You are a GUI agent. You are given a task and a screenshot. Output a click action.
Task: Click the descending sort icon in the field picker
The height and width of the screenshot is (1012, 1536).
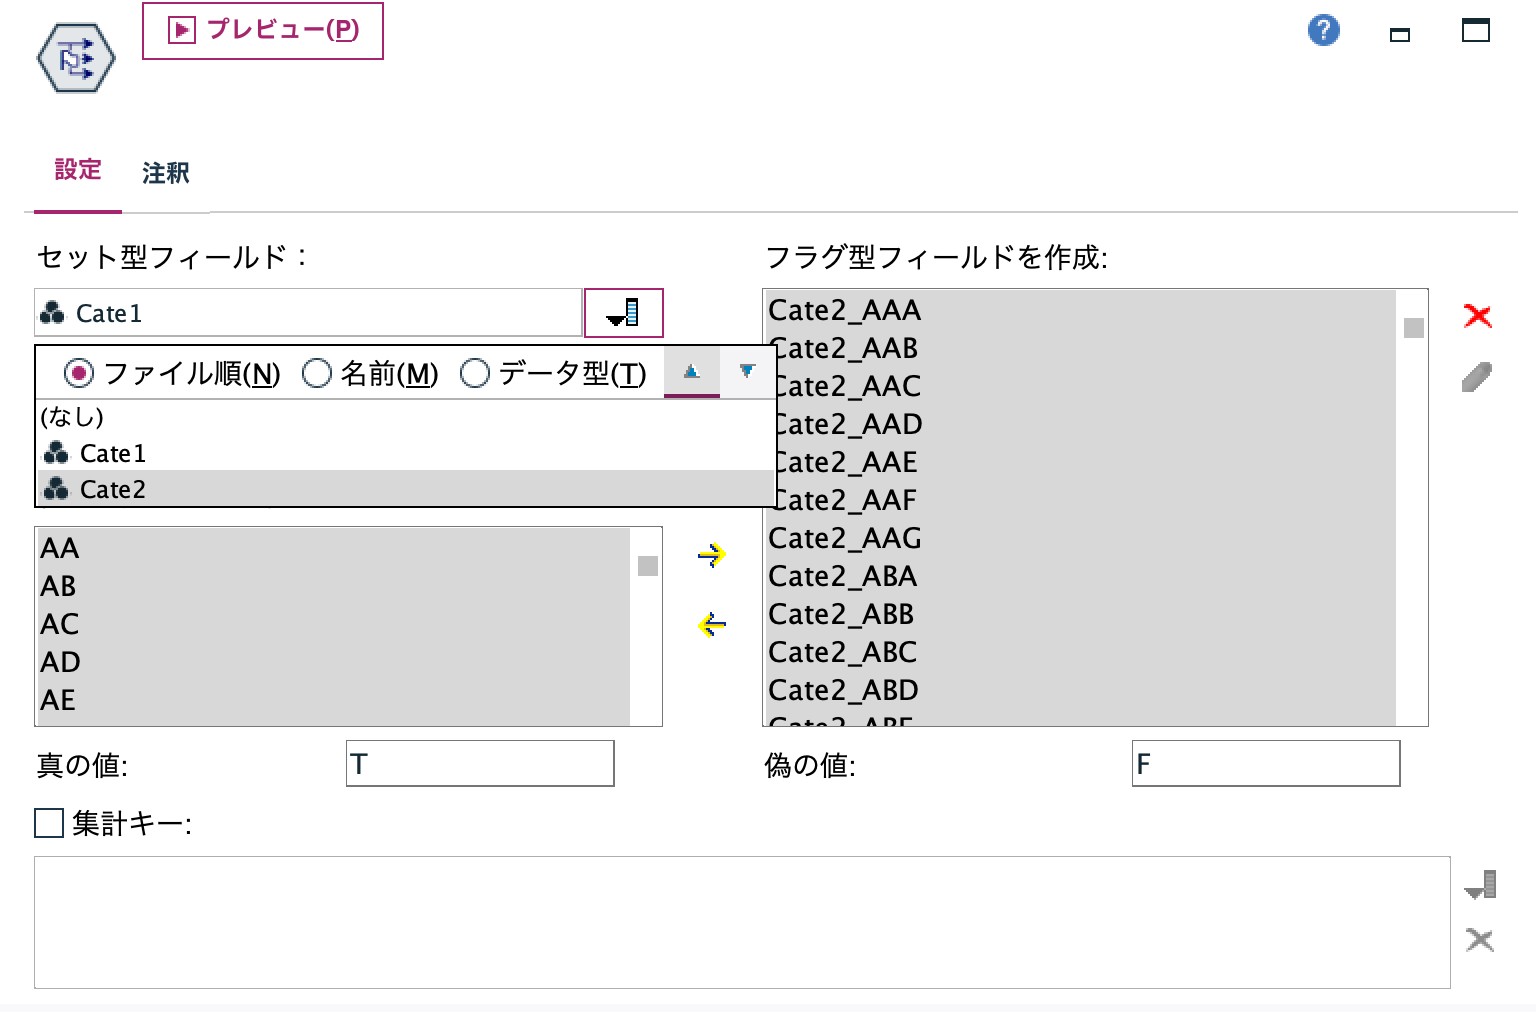[x=747, y=371]
